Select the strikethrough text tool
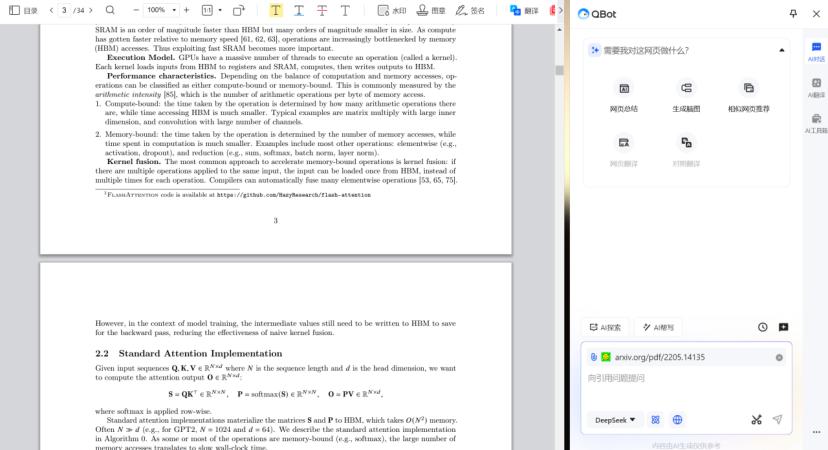Screen dimensions: 828x450 (322, 10)
